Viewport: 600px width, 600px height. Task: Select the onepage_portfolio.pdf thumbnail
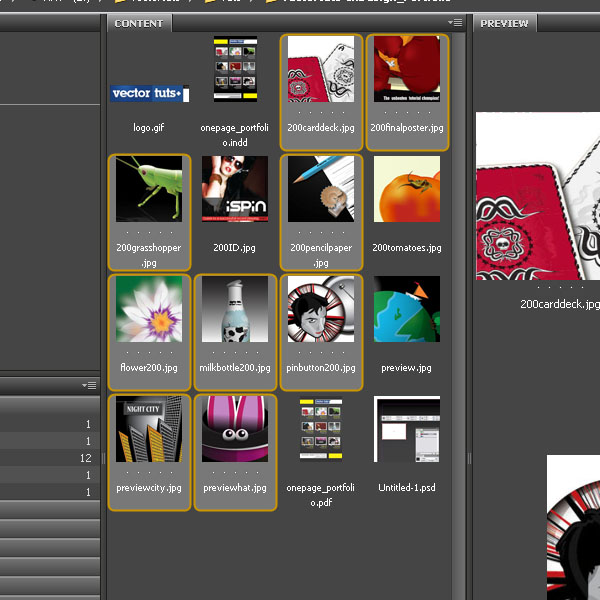[x=321, y=429]
